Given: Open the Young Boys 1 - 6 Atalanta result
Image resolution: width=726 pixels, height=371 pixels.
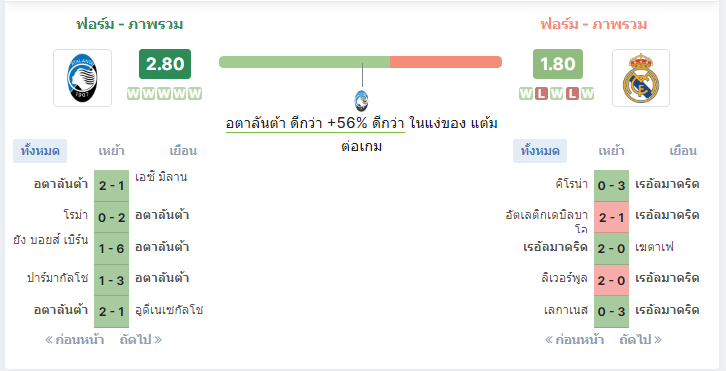Looking at the screenshot, I should 111,249.
